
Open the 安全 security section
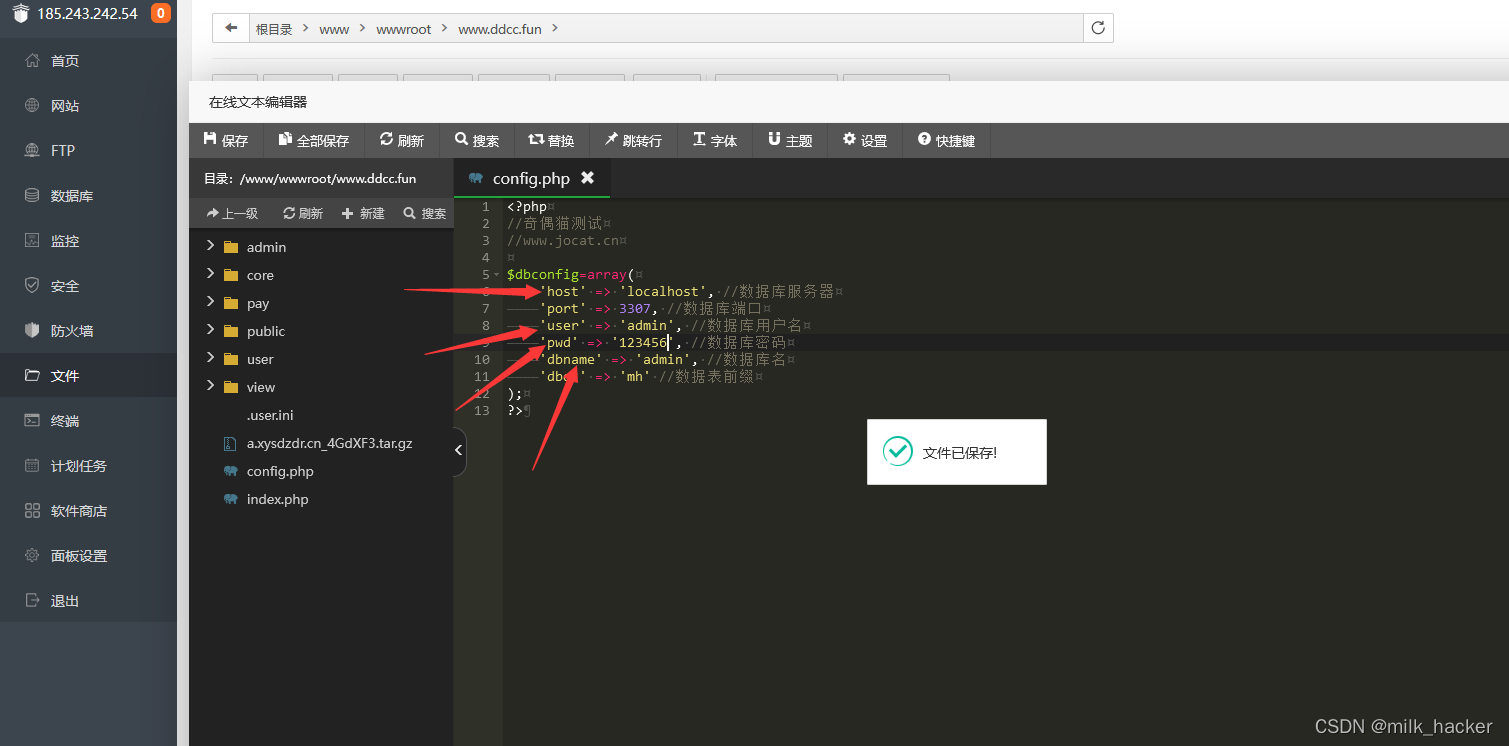point(65,286)
